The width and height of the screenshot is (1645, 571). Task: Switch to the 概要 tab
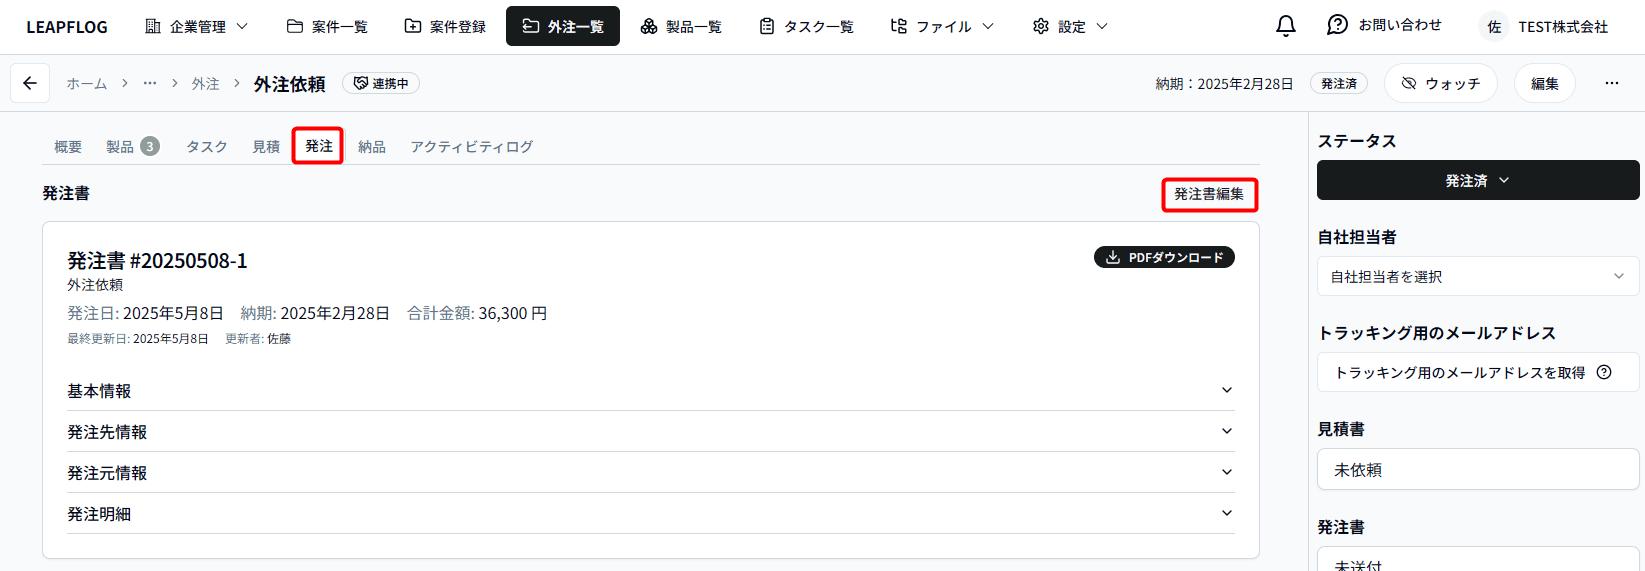click(68, 146)
